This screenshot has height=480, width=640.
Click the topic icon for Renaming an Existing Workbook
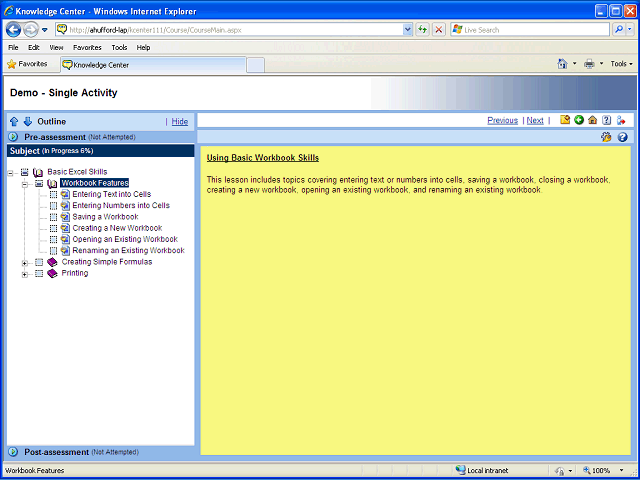(x=65, y=251)
